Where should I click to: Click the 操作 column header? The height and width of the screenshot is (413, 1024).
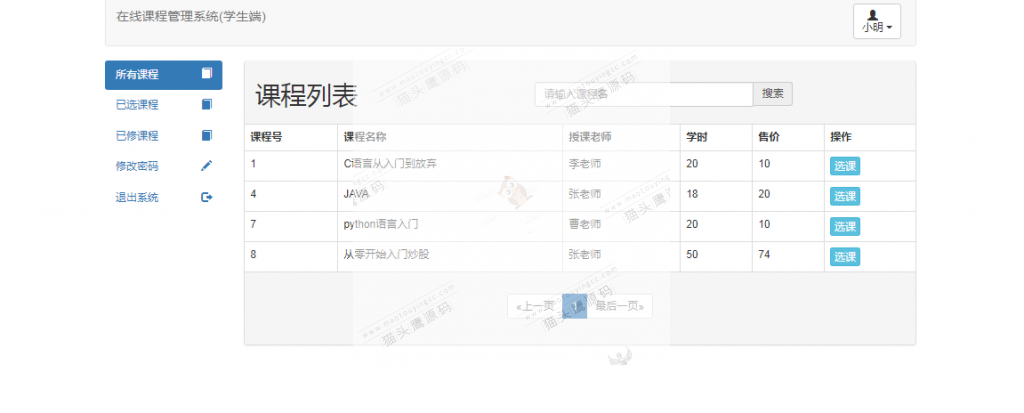841,137
